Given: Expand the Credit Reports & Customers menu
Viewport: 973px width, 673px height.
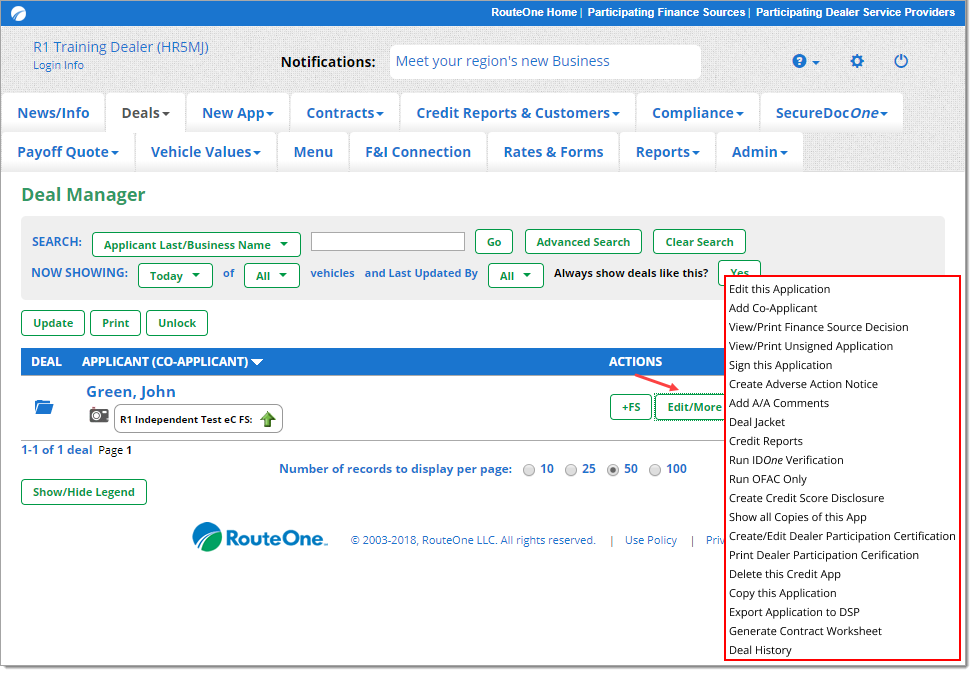Looking at the screenshot, I should click(x=518, y=113).
